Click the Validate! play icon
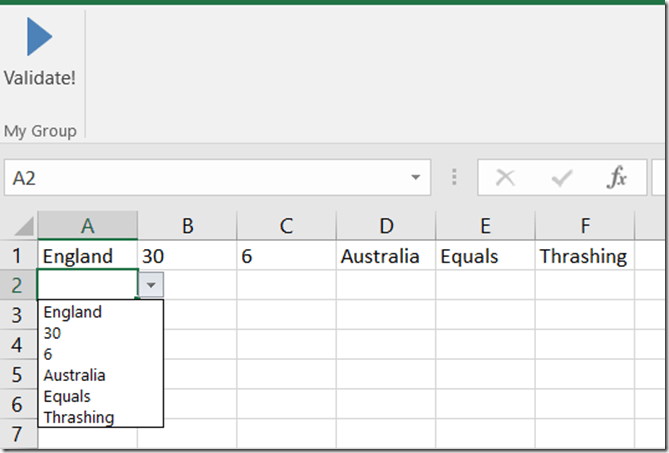The width and height of the screenshot is (669, 453). click(x=39, y=36)
